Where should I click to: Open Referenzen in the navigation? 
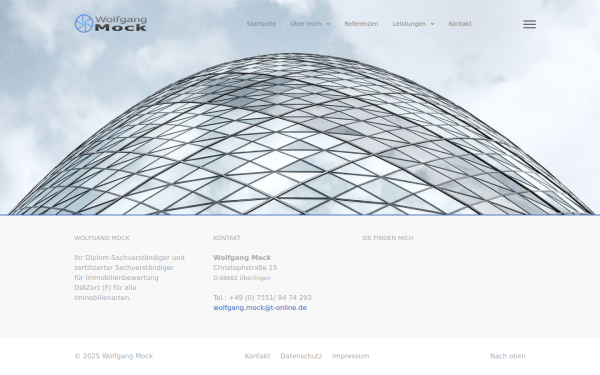[x=361, y=24]
